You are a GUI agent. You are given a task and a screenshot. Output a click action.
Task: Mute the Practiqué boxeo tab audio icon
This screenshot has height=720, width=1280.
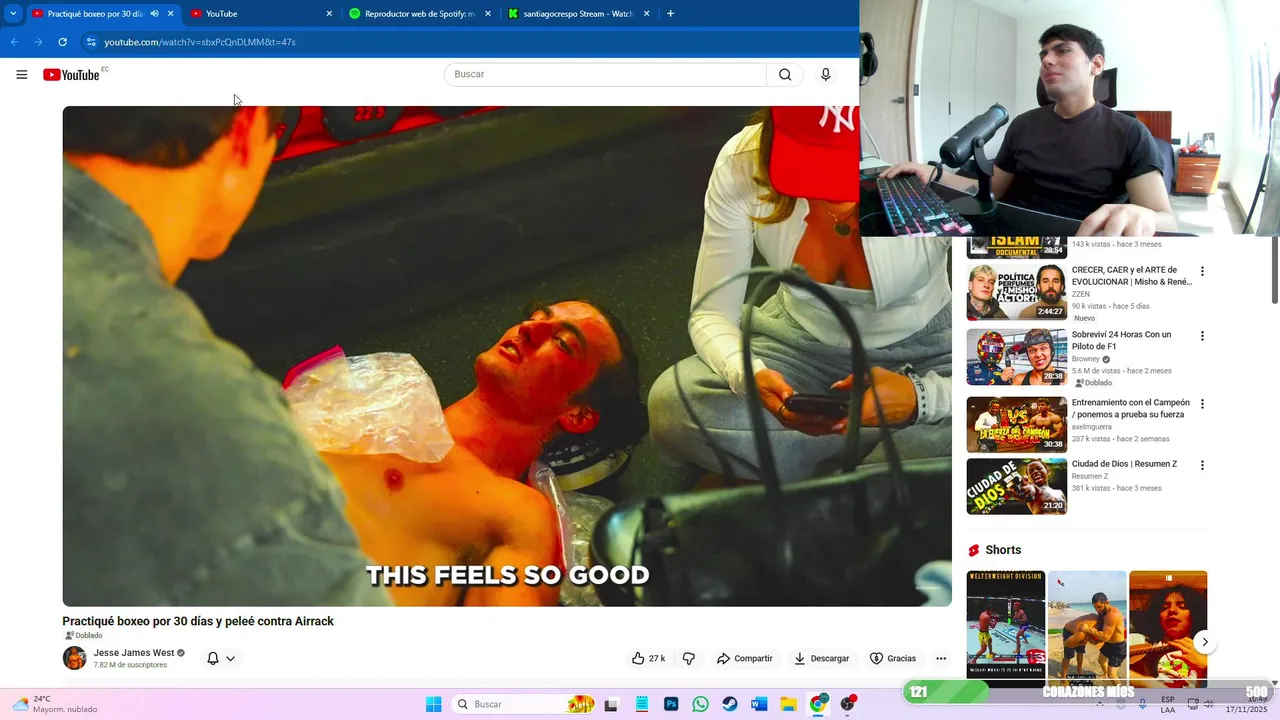[154, 14]
